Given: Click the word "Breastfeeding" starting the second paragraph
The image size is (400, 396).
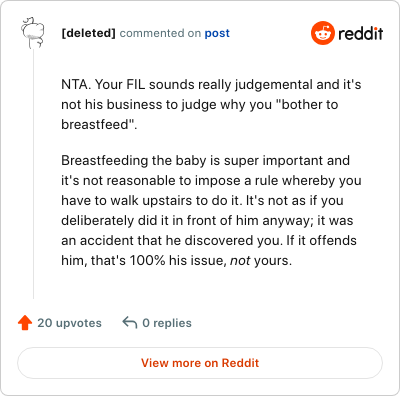Looking at the screenshot, I should (104, 160).
